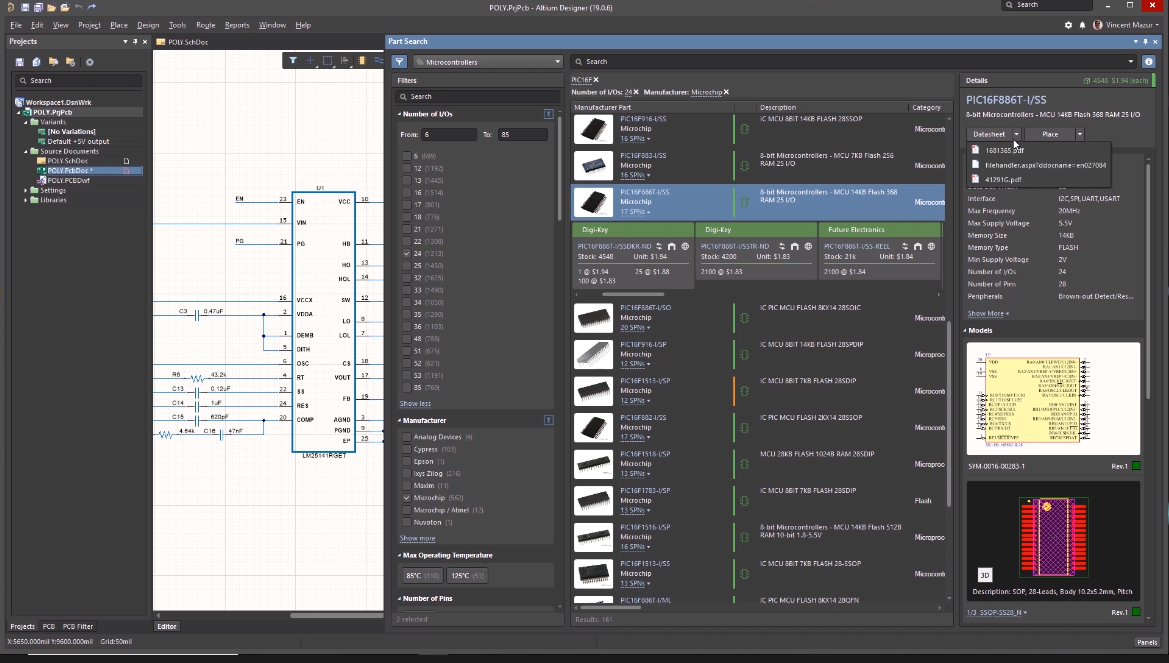
Task: Switch to the POLY.SchDoc document tab
Action: tap(182, 42)
